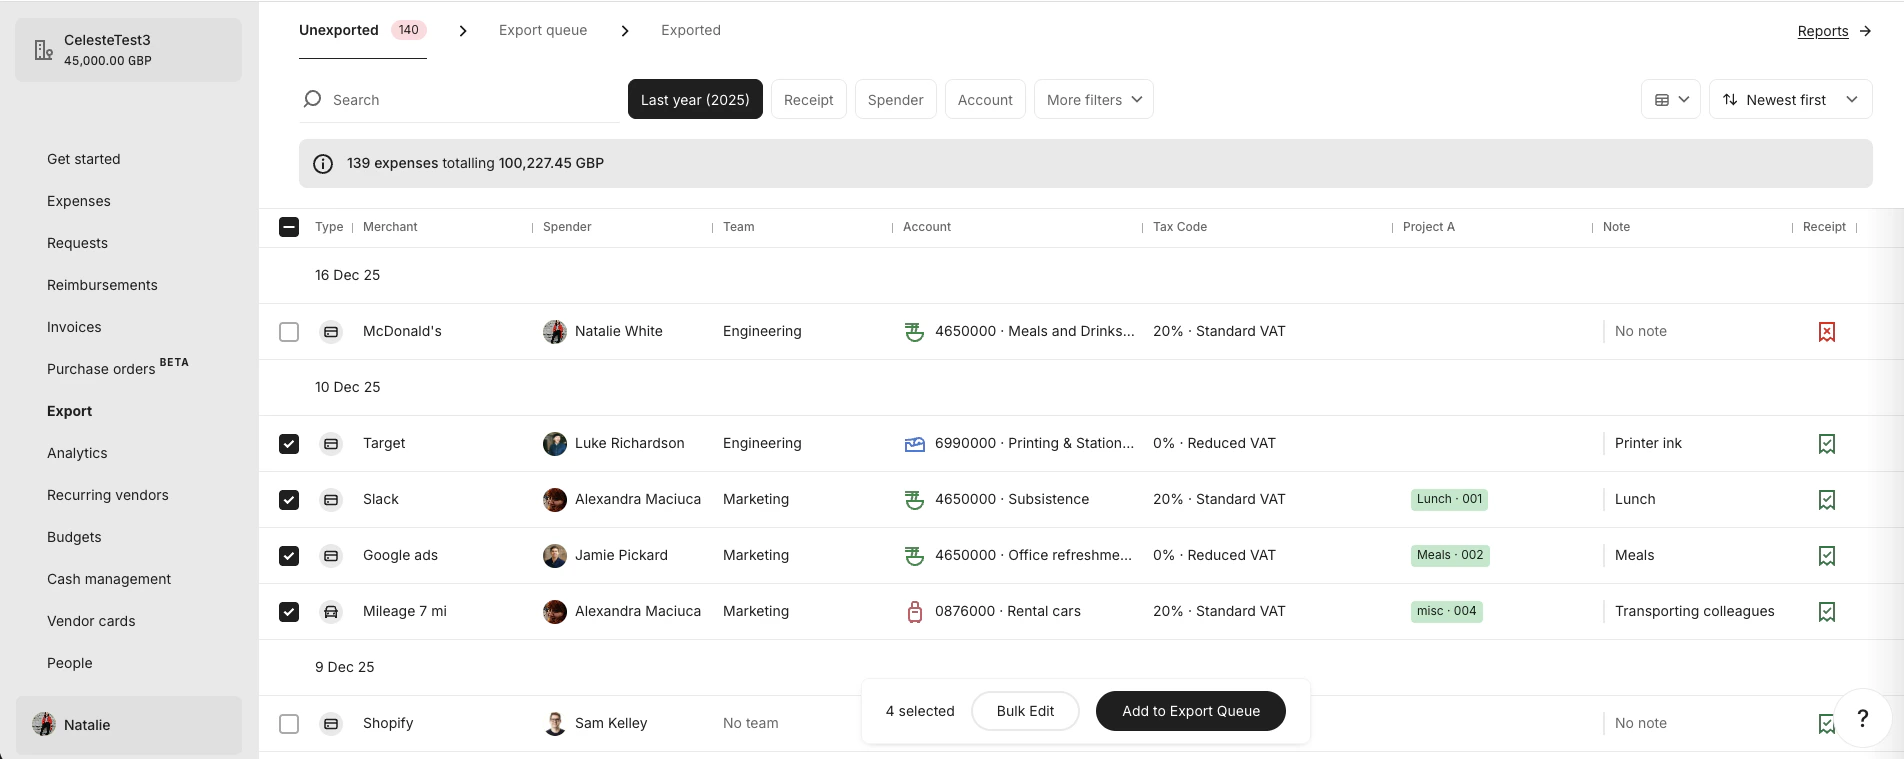Click the info icon in the expenses summary
This screenshot has width=1904, height=759.
[x=323, y=164]
